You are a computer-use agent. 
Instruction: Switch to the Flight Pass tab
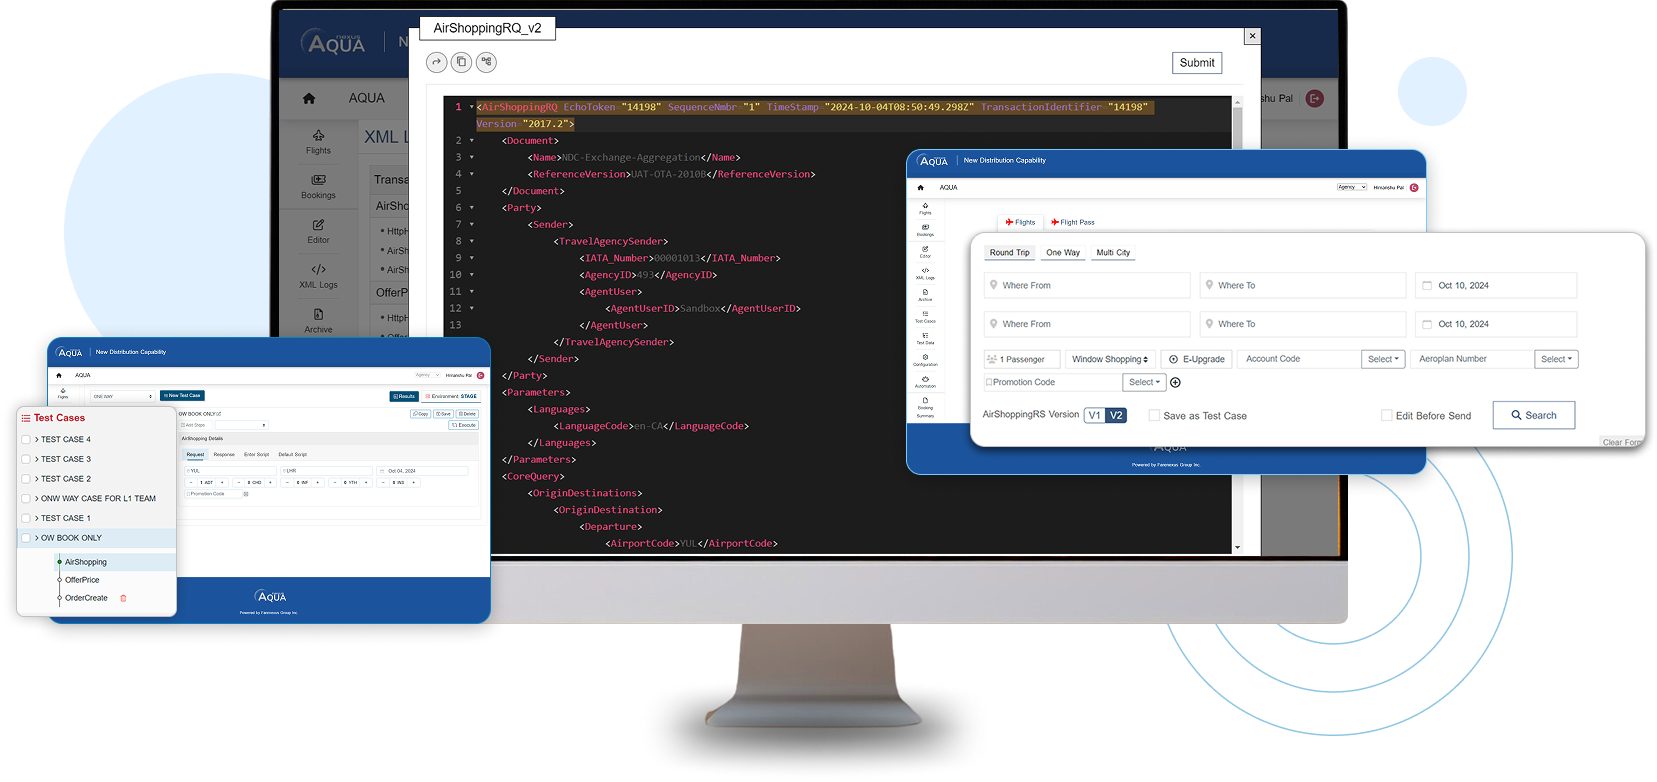pyautogui.click(x=1073, y=222)
